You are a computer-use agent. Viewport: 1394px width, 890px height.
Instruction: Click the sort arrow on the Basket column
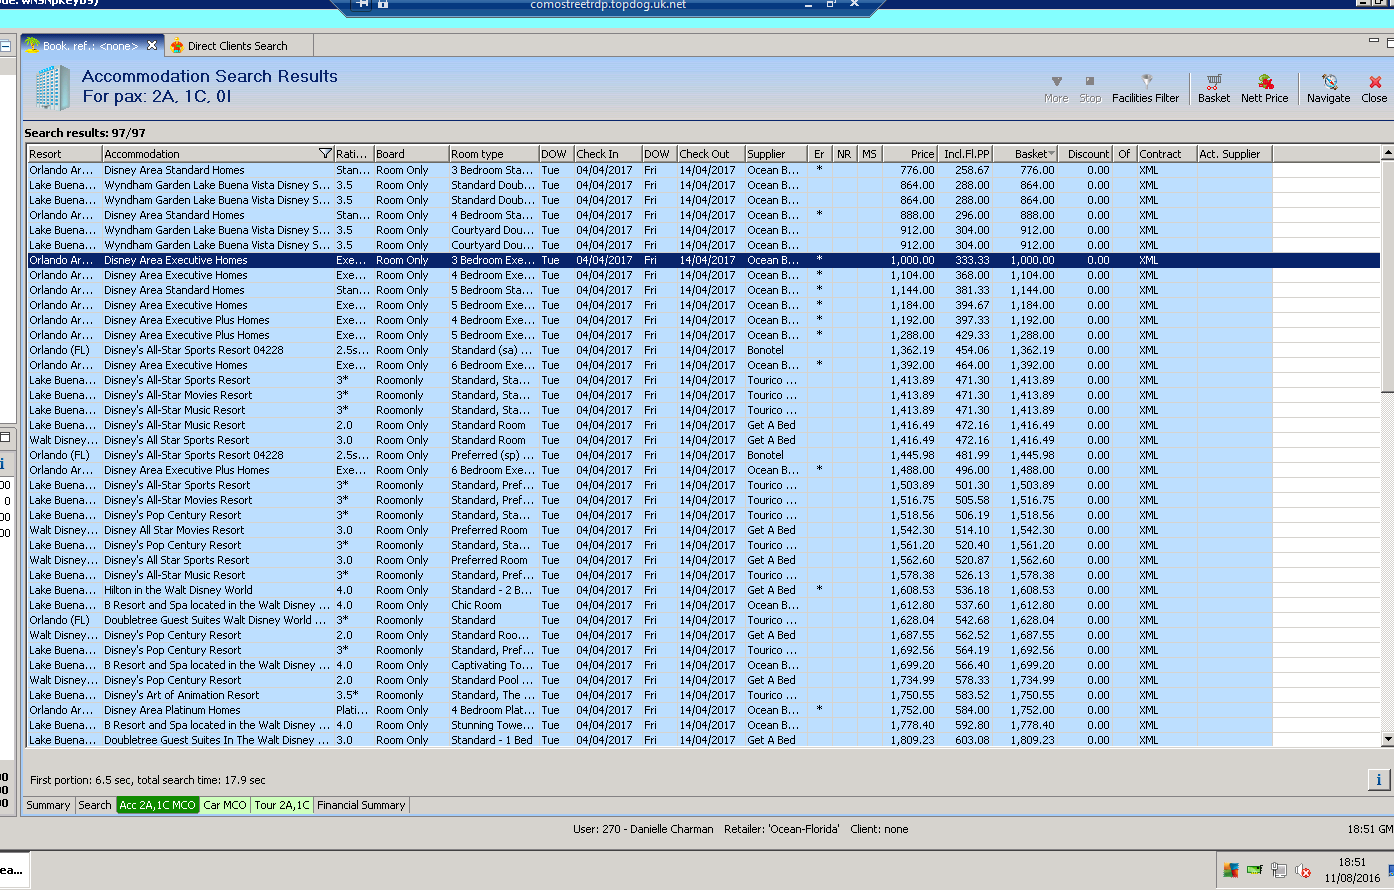(1051, 154)
